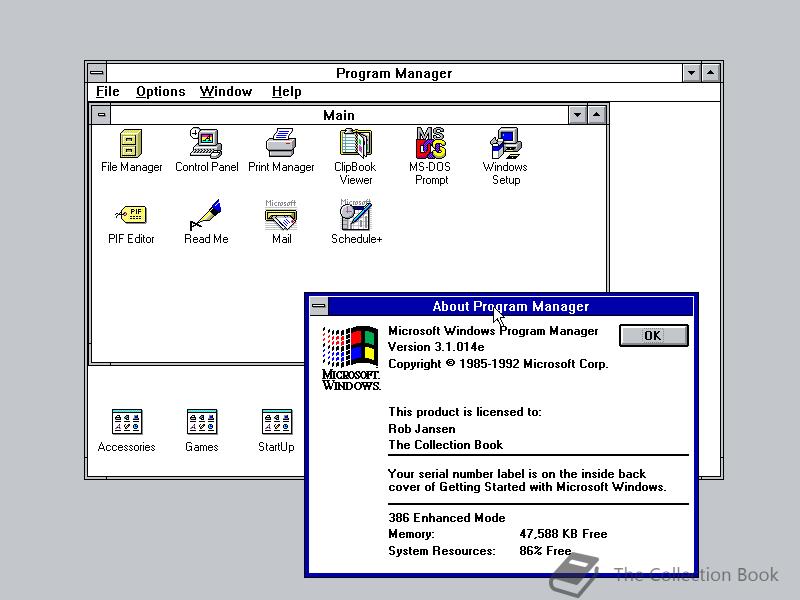
Task: Click the Microsoft Windows logo in About dialog
Action: click(x=351, y=358)
